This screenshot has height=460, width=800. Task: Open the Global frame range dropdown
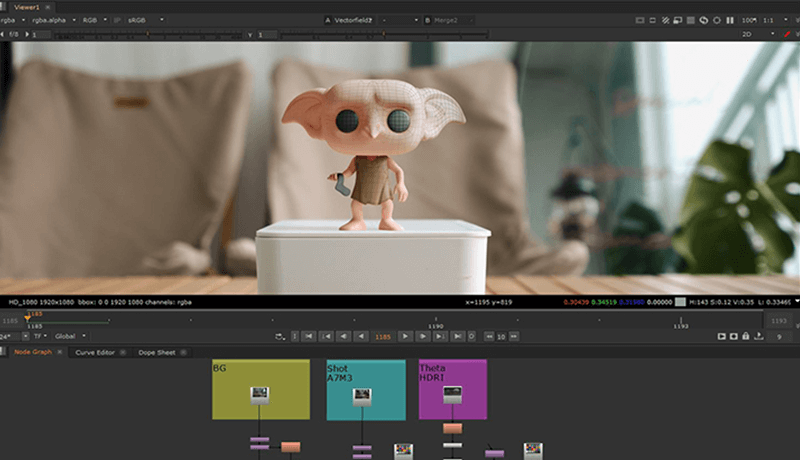coord(70,336)
